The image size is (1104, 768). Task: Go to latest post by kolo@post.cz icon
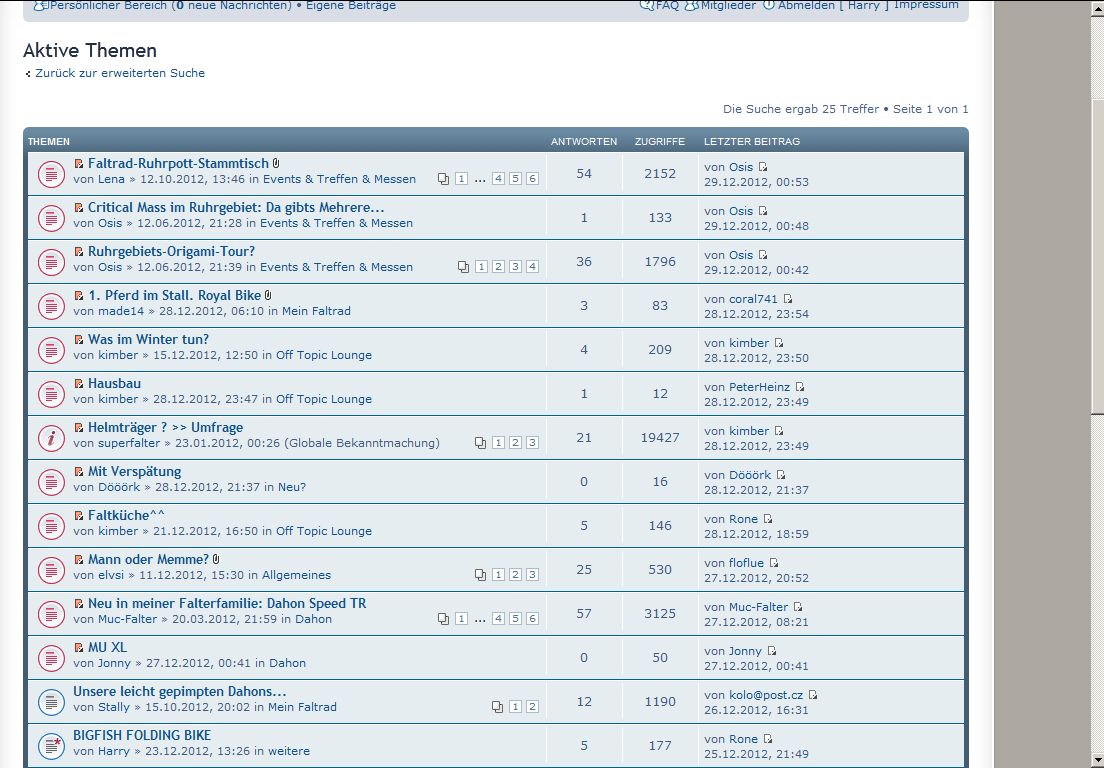click(x=813, y=695)
